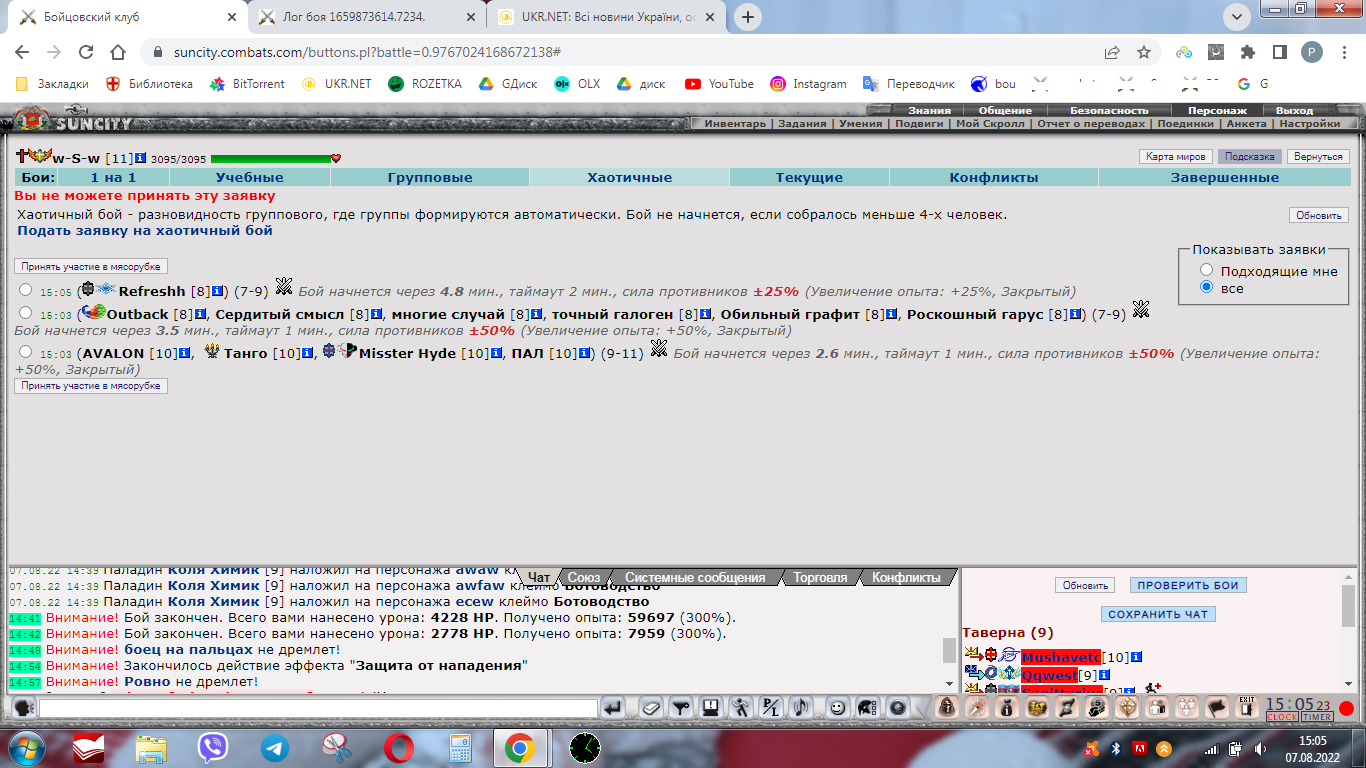Image resolution: width=1366 pixels, height=768 pixels.
Task: Switch chat to Системные сообщения tab
Action: [695, 577]
